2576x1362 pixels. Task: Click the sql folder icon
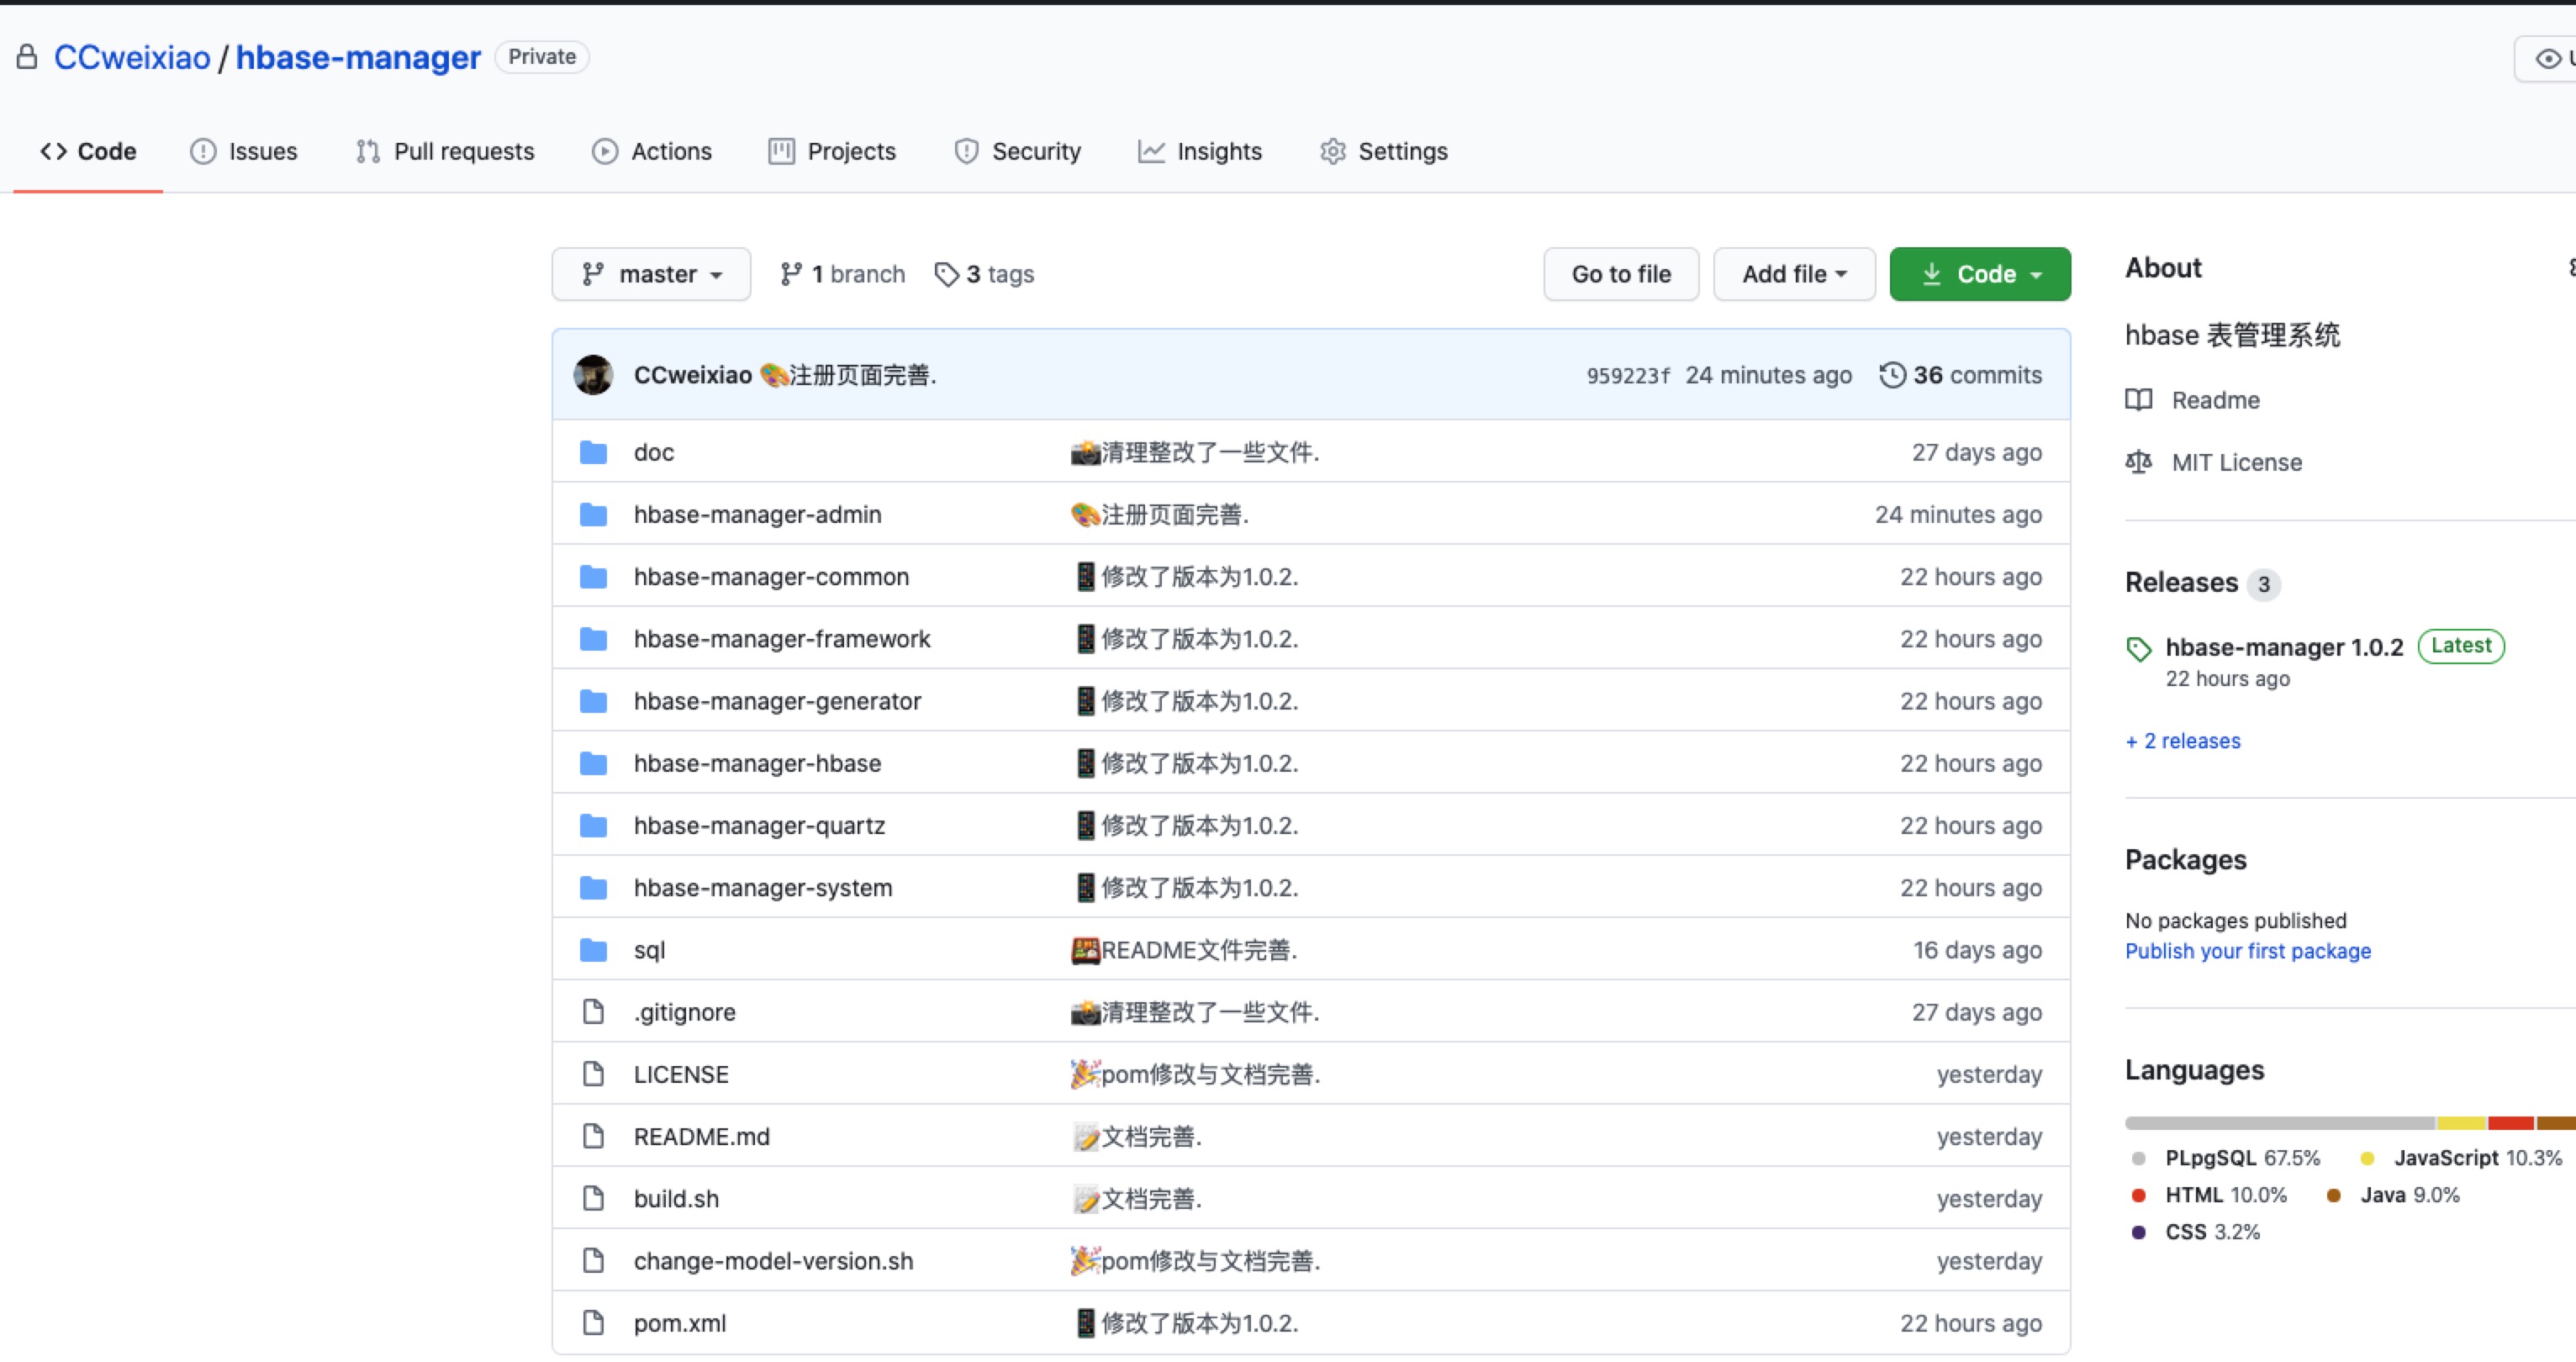tap(593, 949)
